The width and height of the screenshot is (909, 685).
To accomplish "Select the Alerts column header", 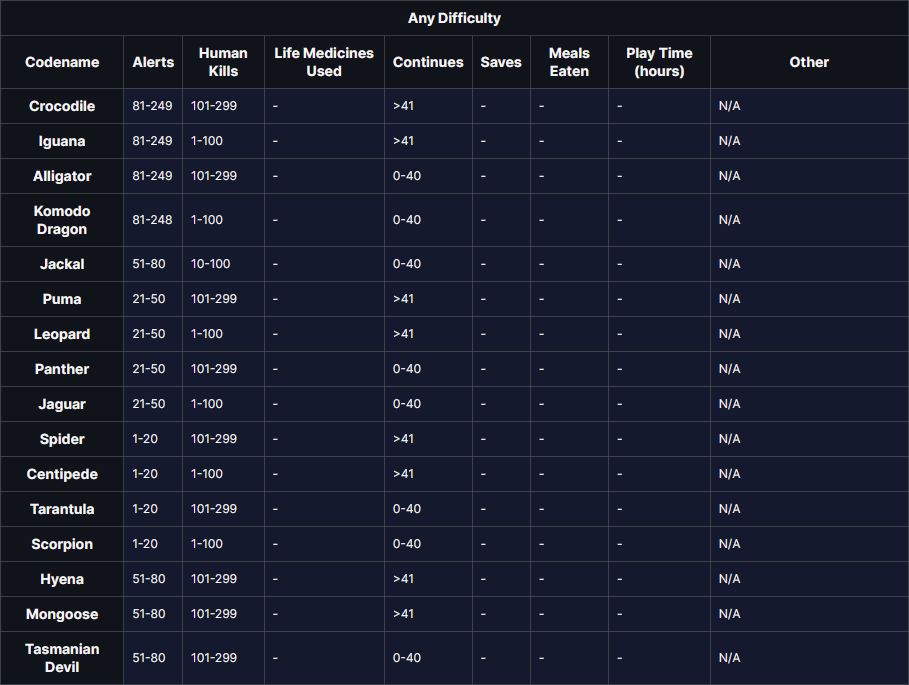I will coord(153,62).
